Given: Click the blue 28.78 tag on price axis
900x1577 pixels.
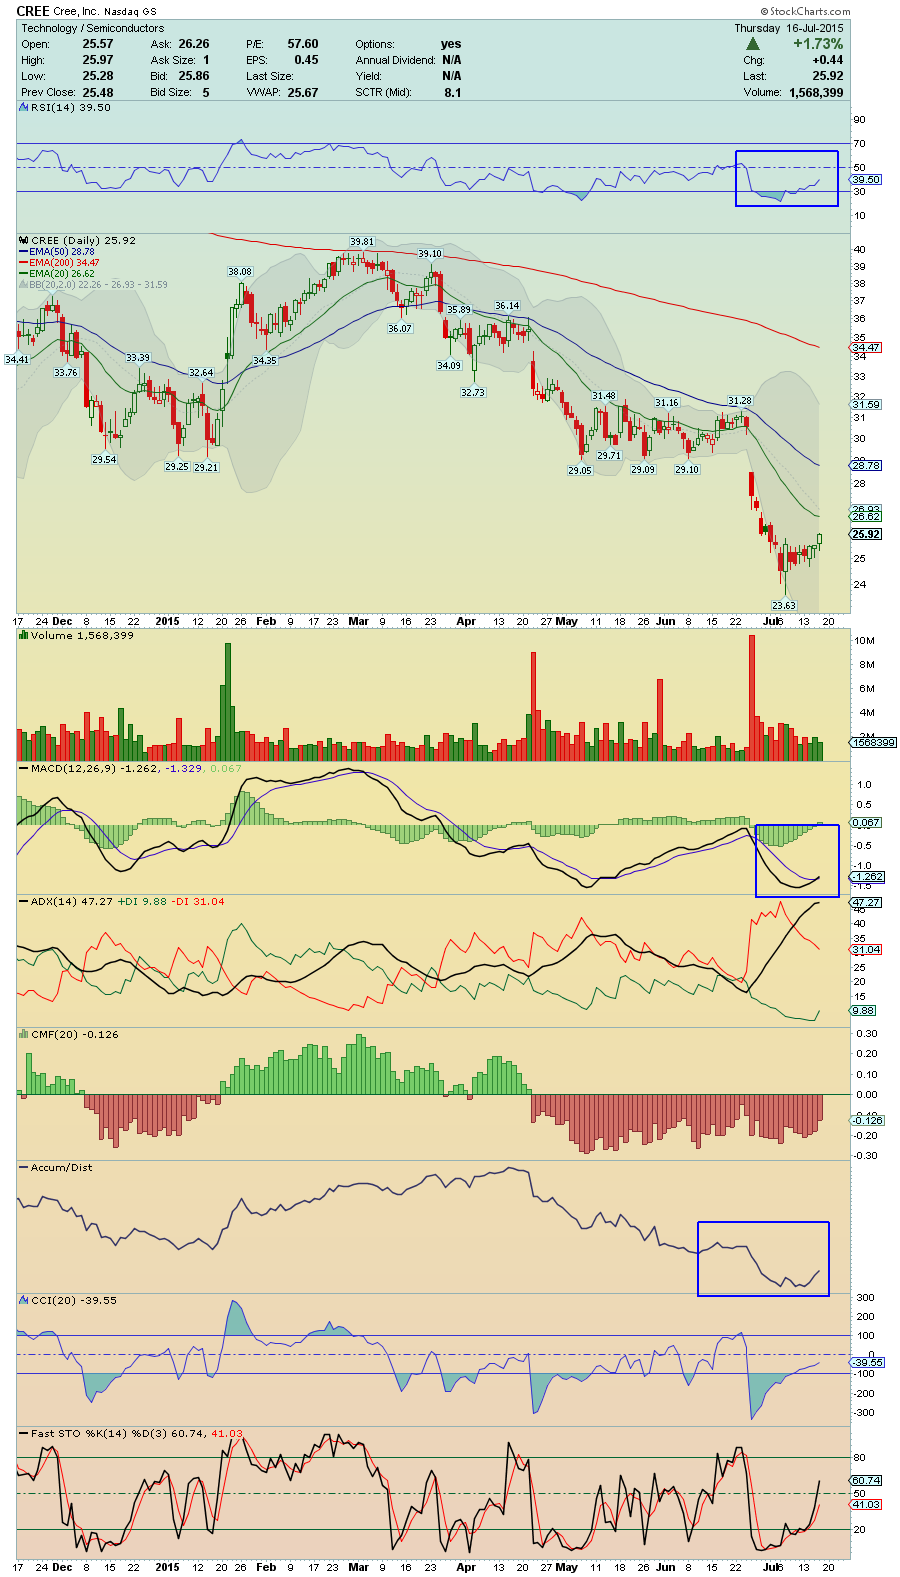Looking at the screenshot, I should [x=866, y=466].
